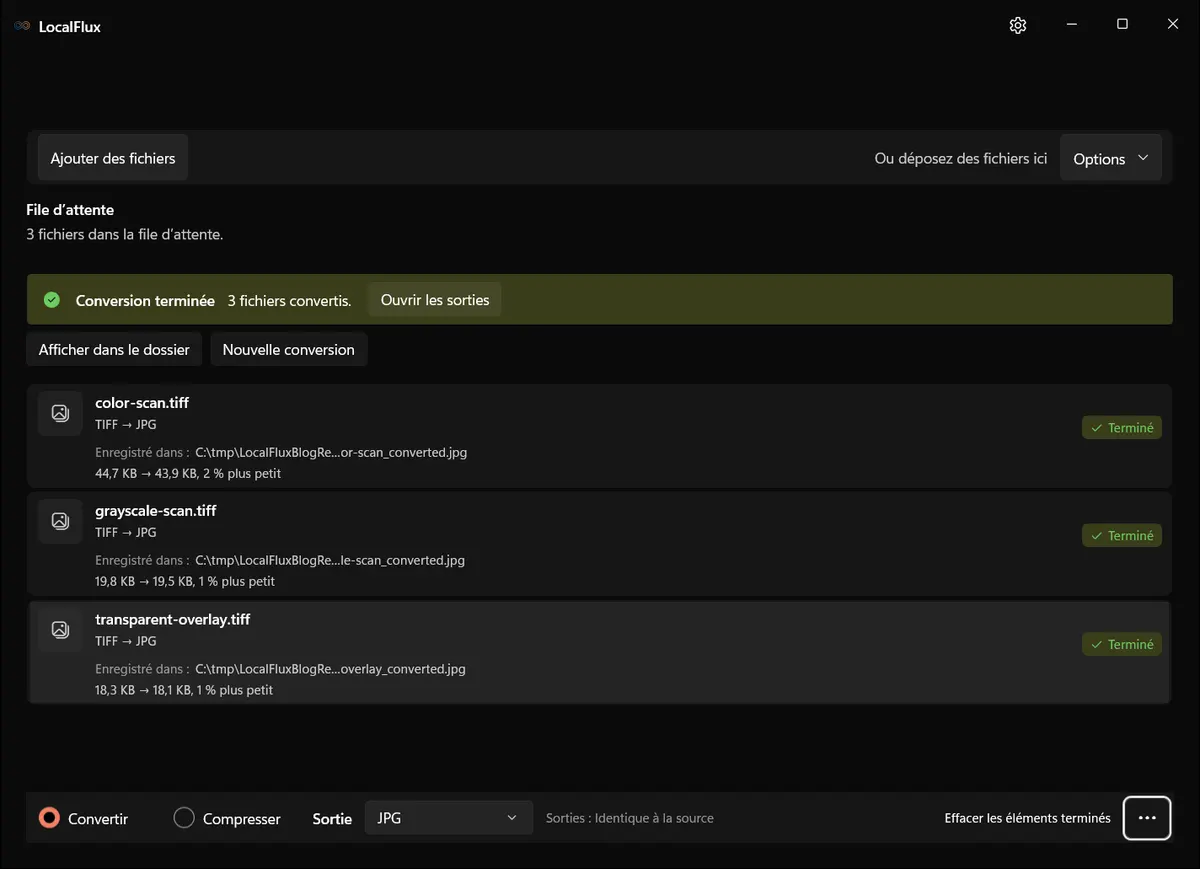Click the Conversion terminée status text
Screen dimensions: 1200x869
(145, 300)
